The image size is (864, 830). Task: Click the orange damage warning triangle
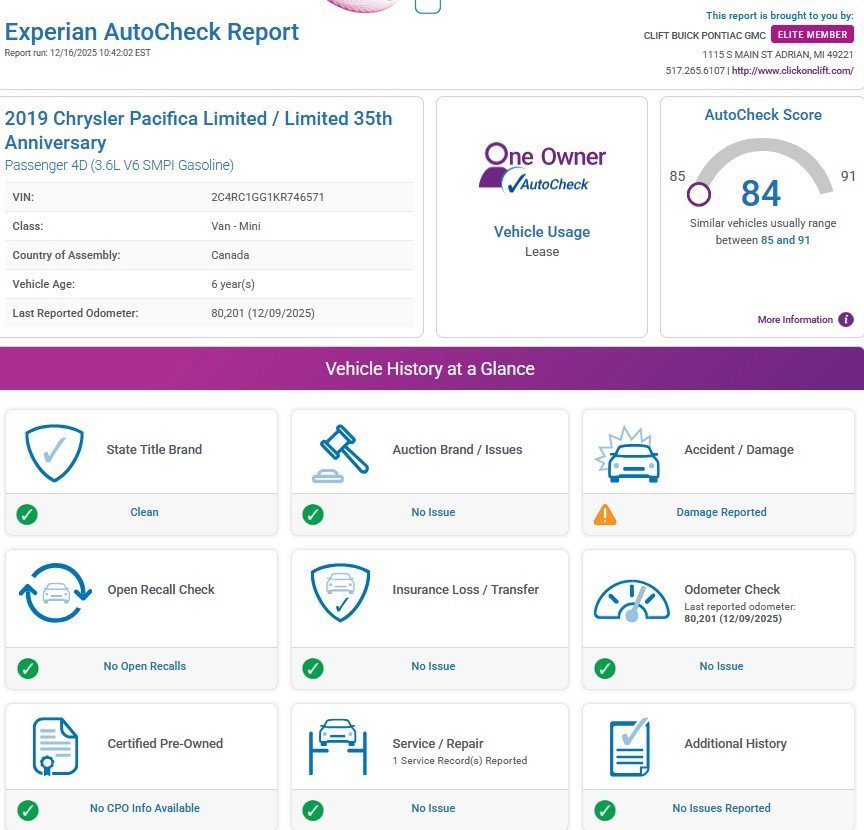pos(605,514)
